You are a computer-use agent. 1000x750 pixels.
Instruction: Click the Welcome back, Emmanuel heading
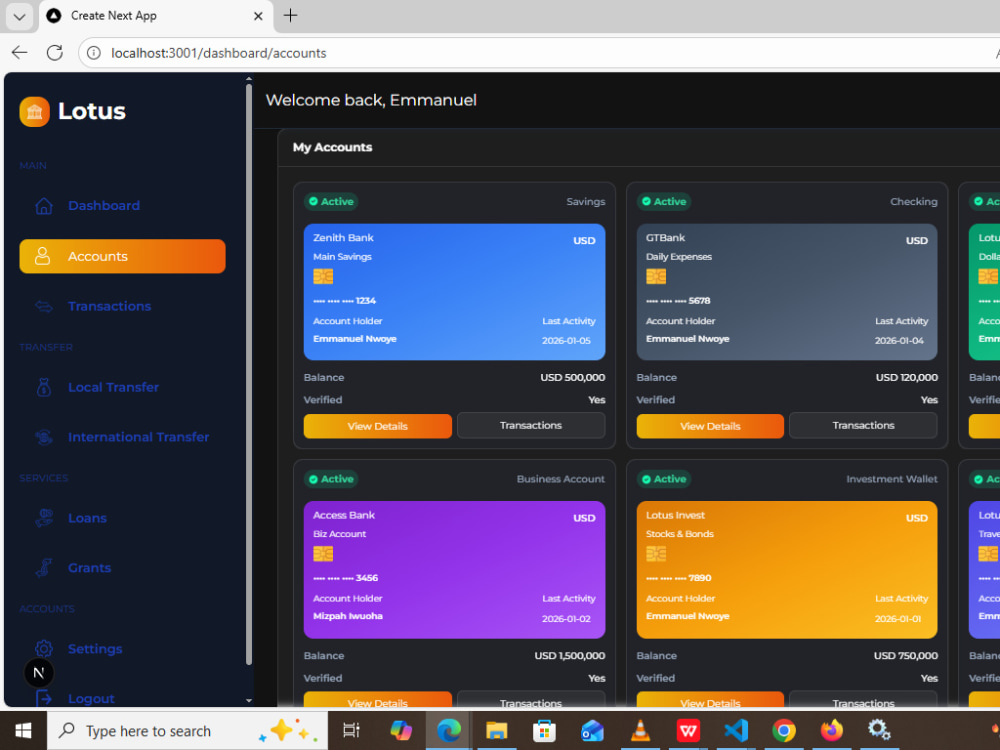coord(371,100)
